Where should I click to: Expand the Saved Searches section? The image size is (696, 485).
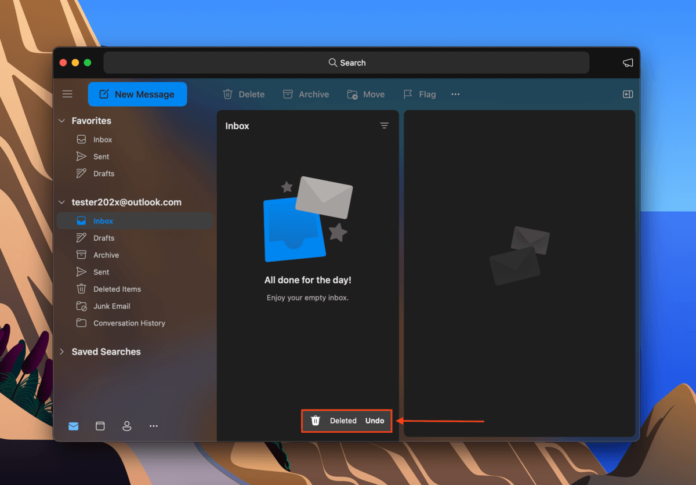pyautogui.click(x=62, y=352)
